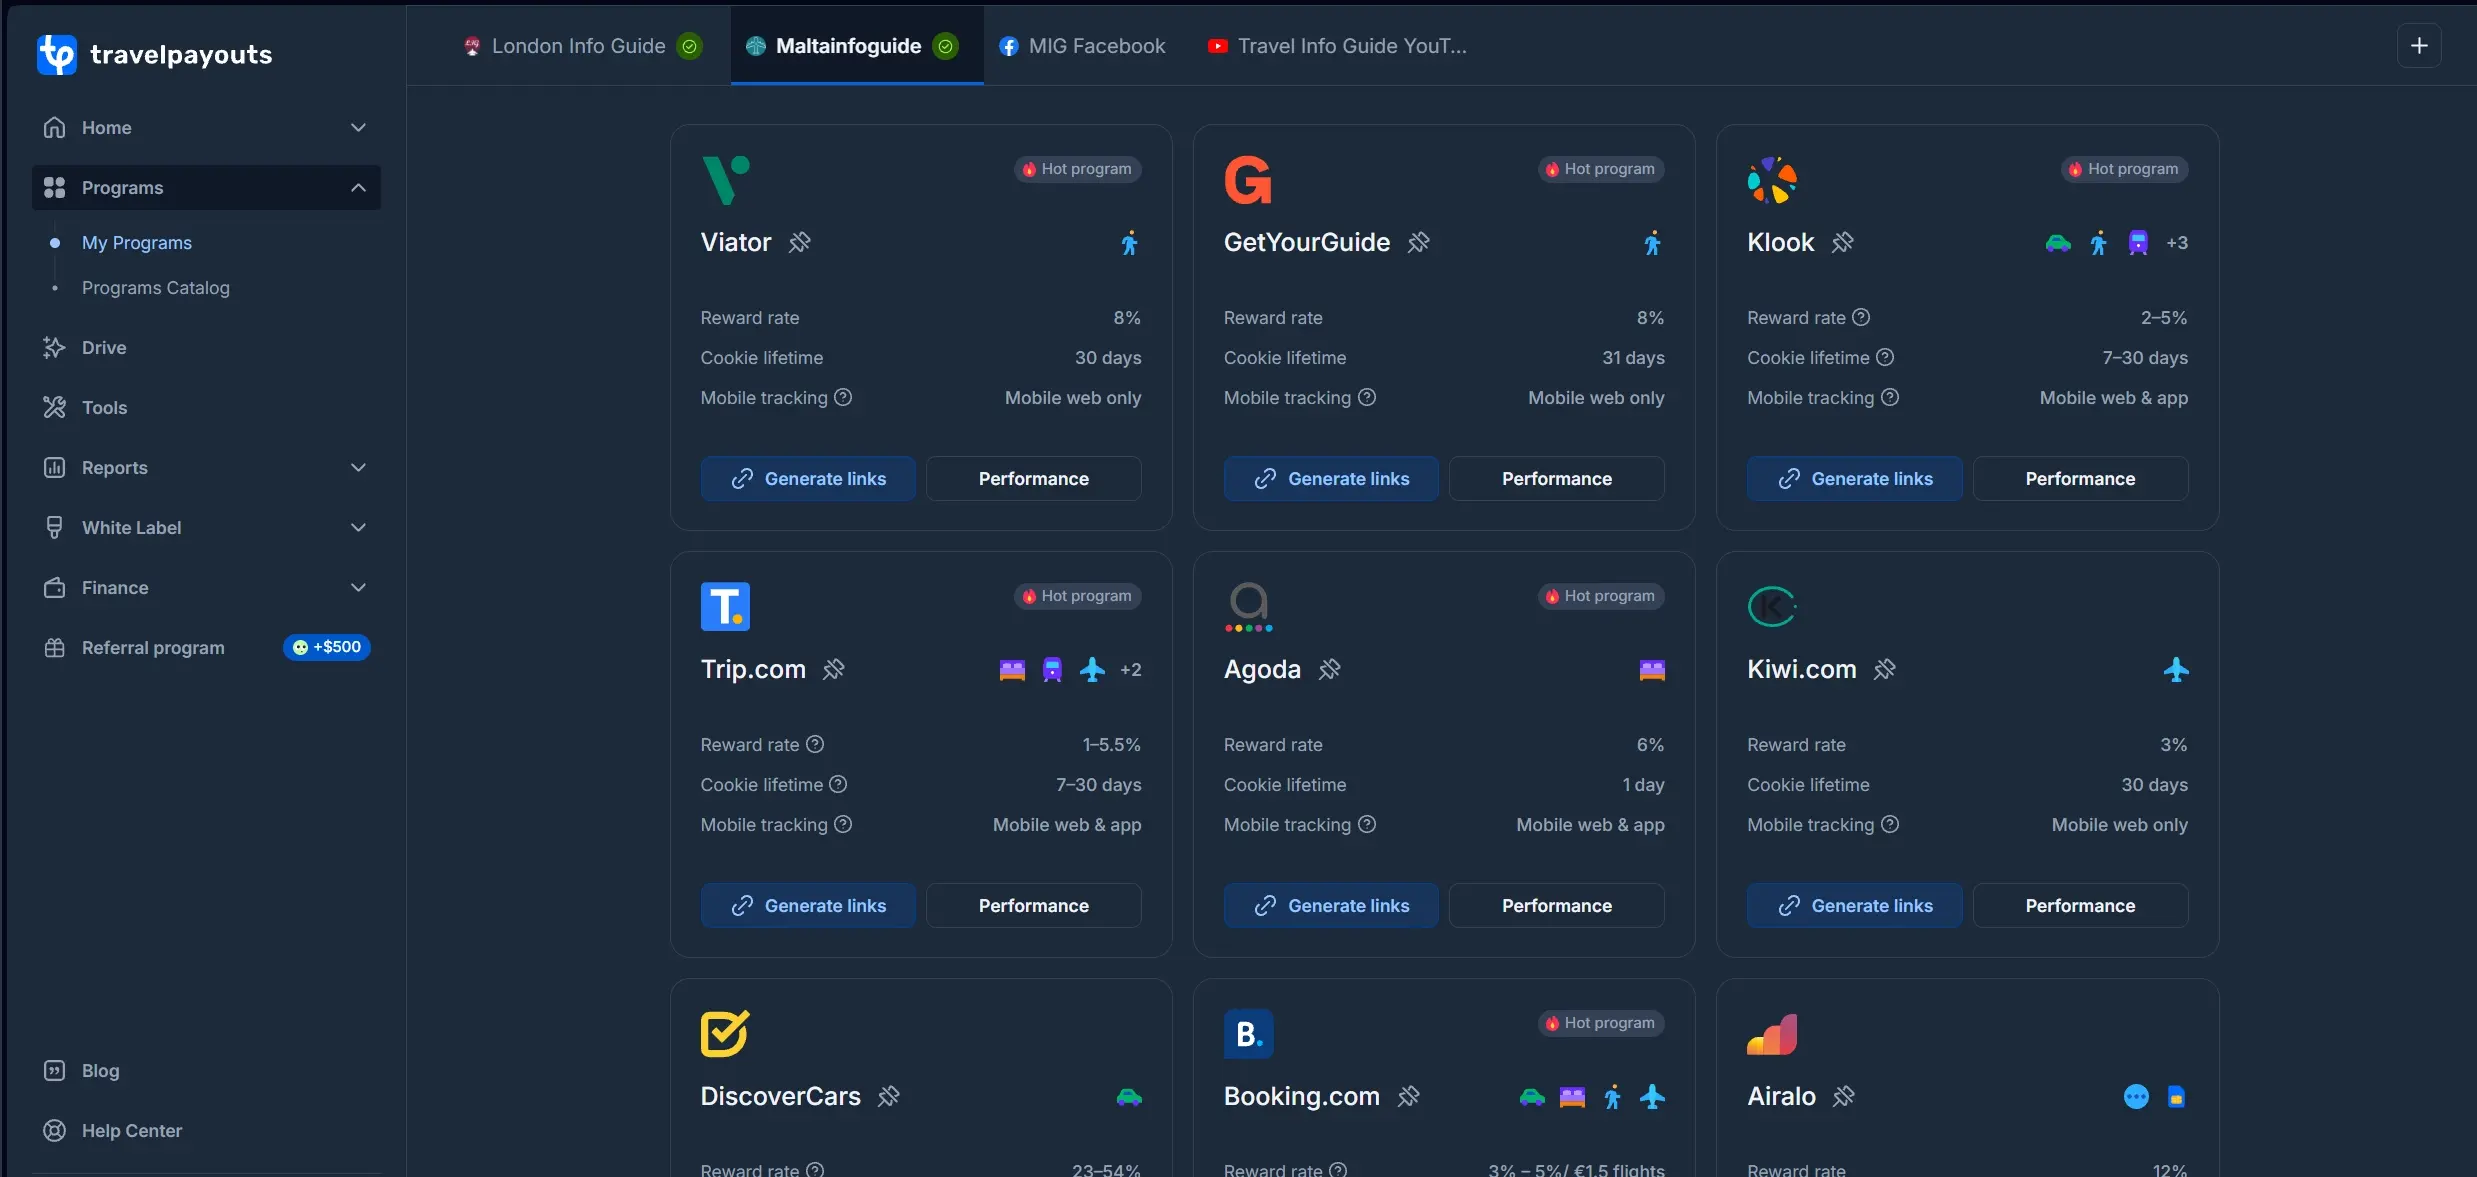Add a new project with the plus button

coord(2419,46)
